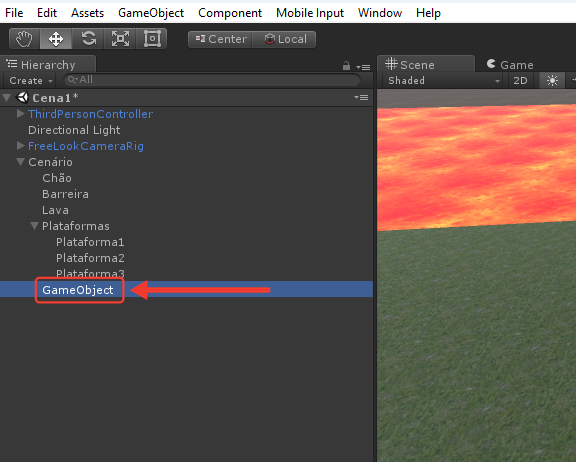Open the Create dropdown in Hierarchy
The width and height of the screenshot is (576, 462).
coord(31,80)
